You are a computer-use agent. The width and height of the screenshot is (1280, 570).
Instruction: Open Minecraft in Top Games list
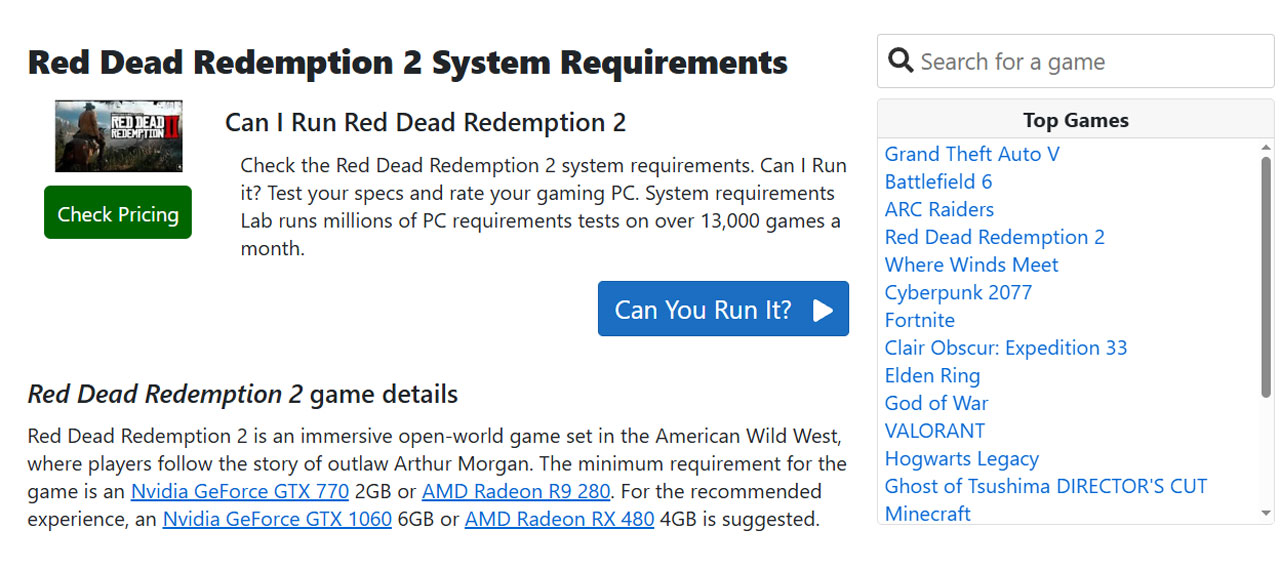(928, 514)
